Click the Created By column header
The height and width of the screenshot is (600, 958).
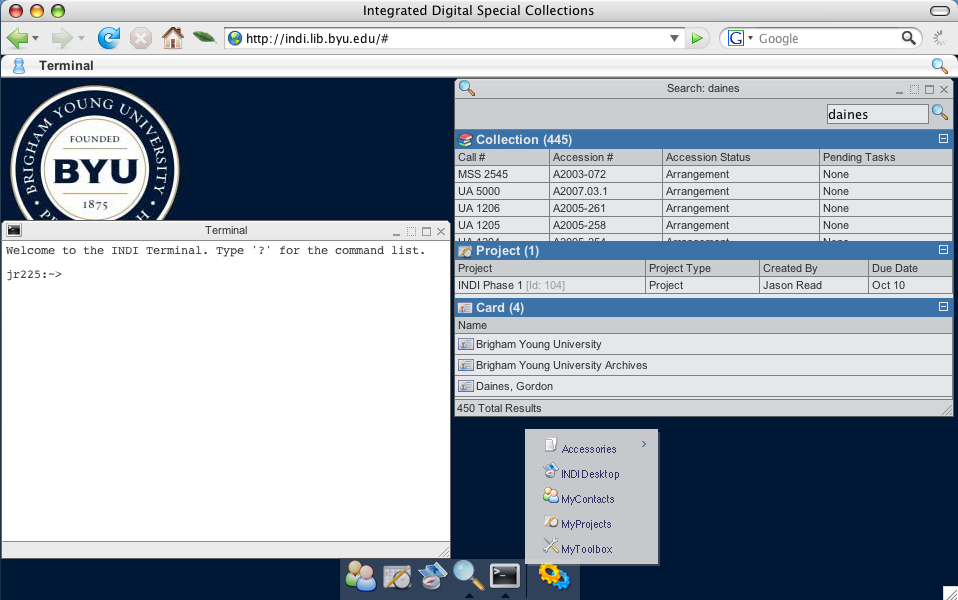(814, 268)
